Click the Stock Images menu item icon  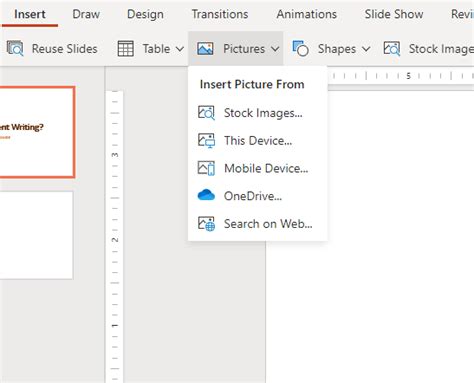(x=206, y=113)
